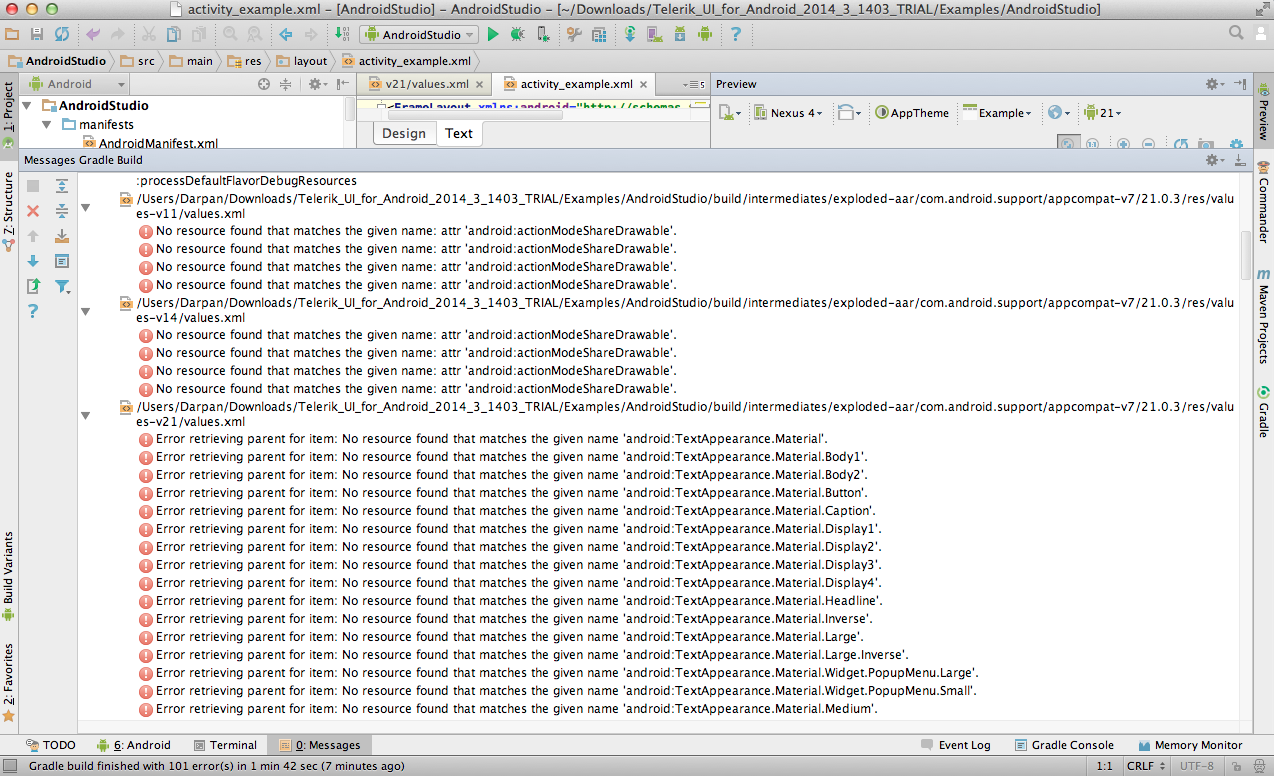
Task: Open the 6: Android tool window
Action: pyautogui.click(x=134, y=745)
